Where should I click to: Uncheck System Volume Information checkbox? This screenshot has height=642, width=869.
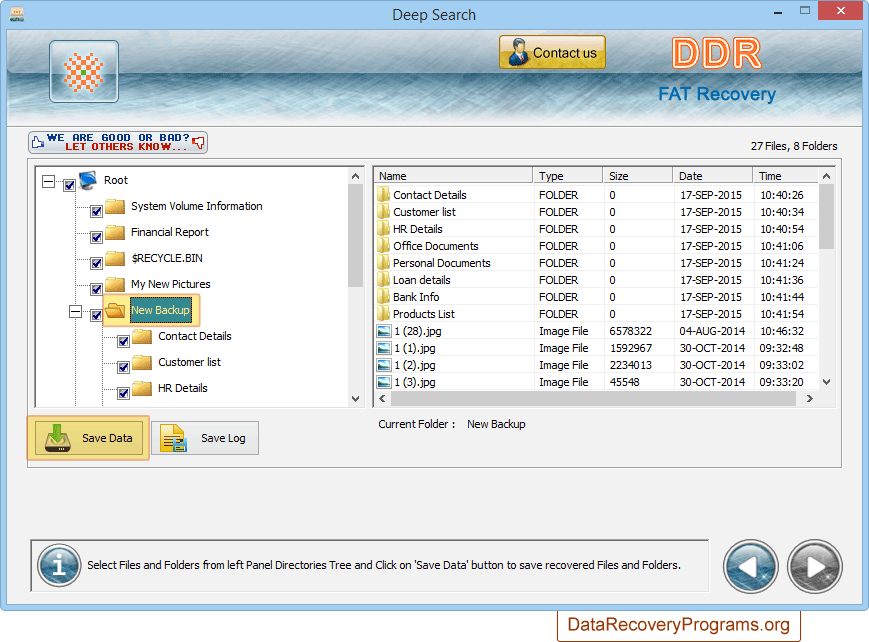point(96,211)
